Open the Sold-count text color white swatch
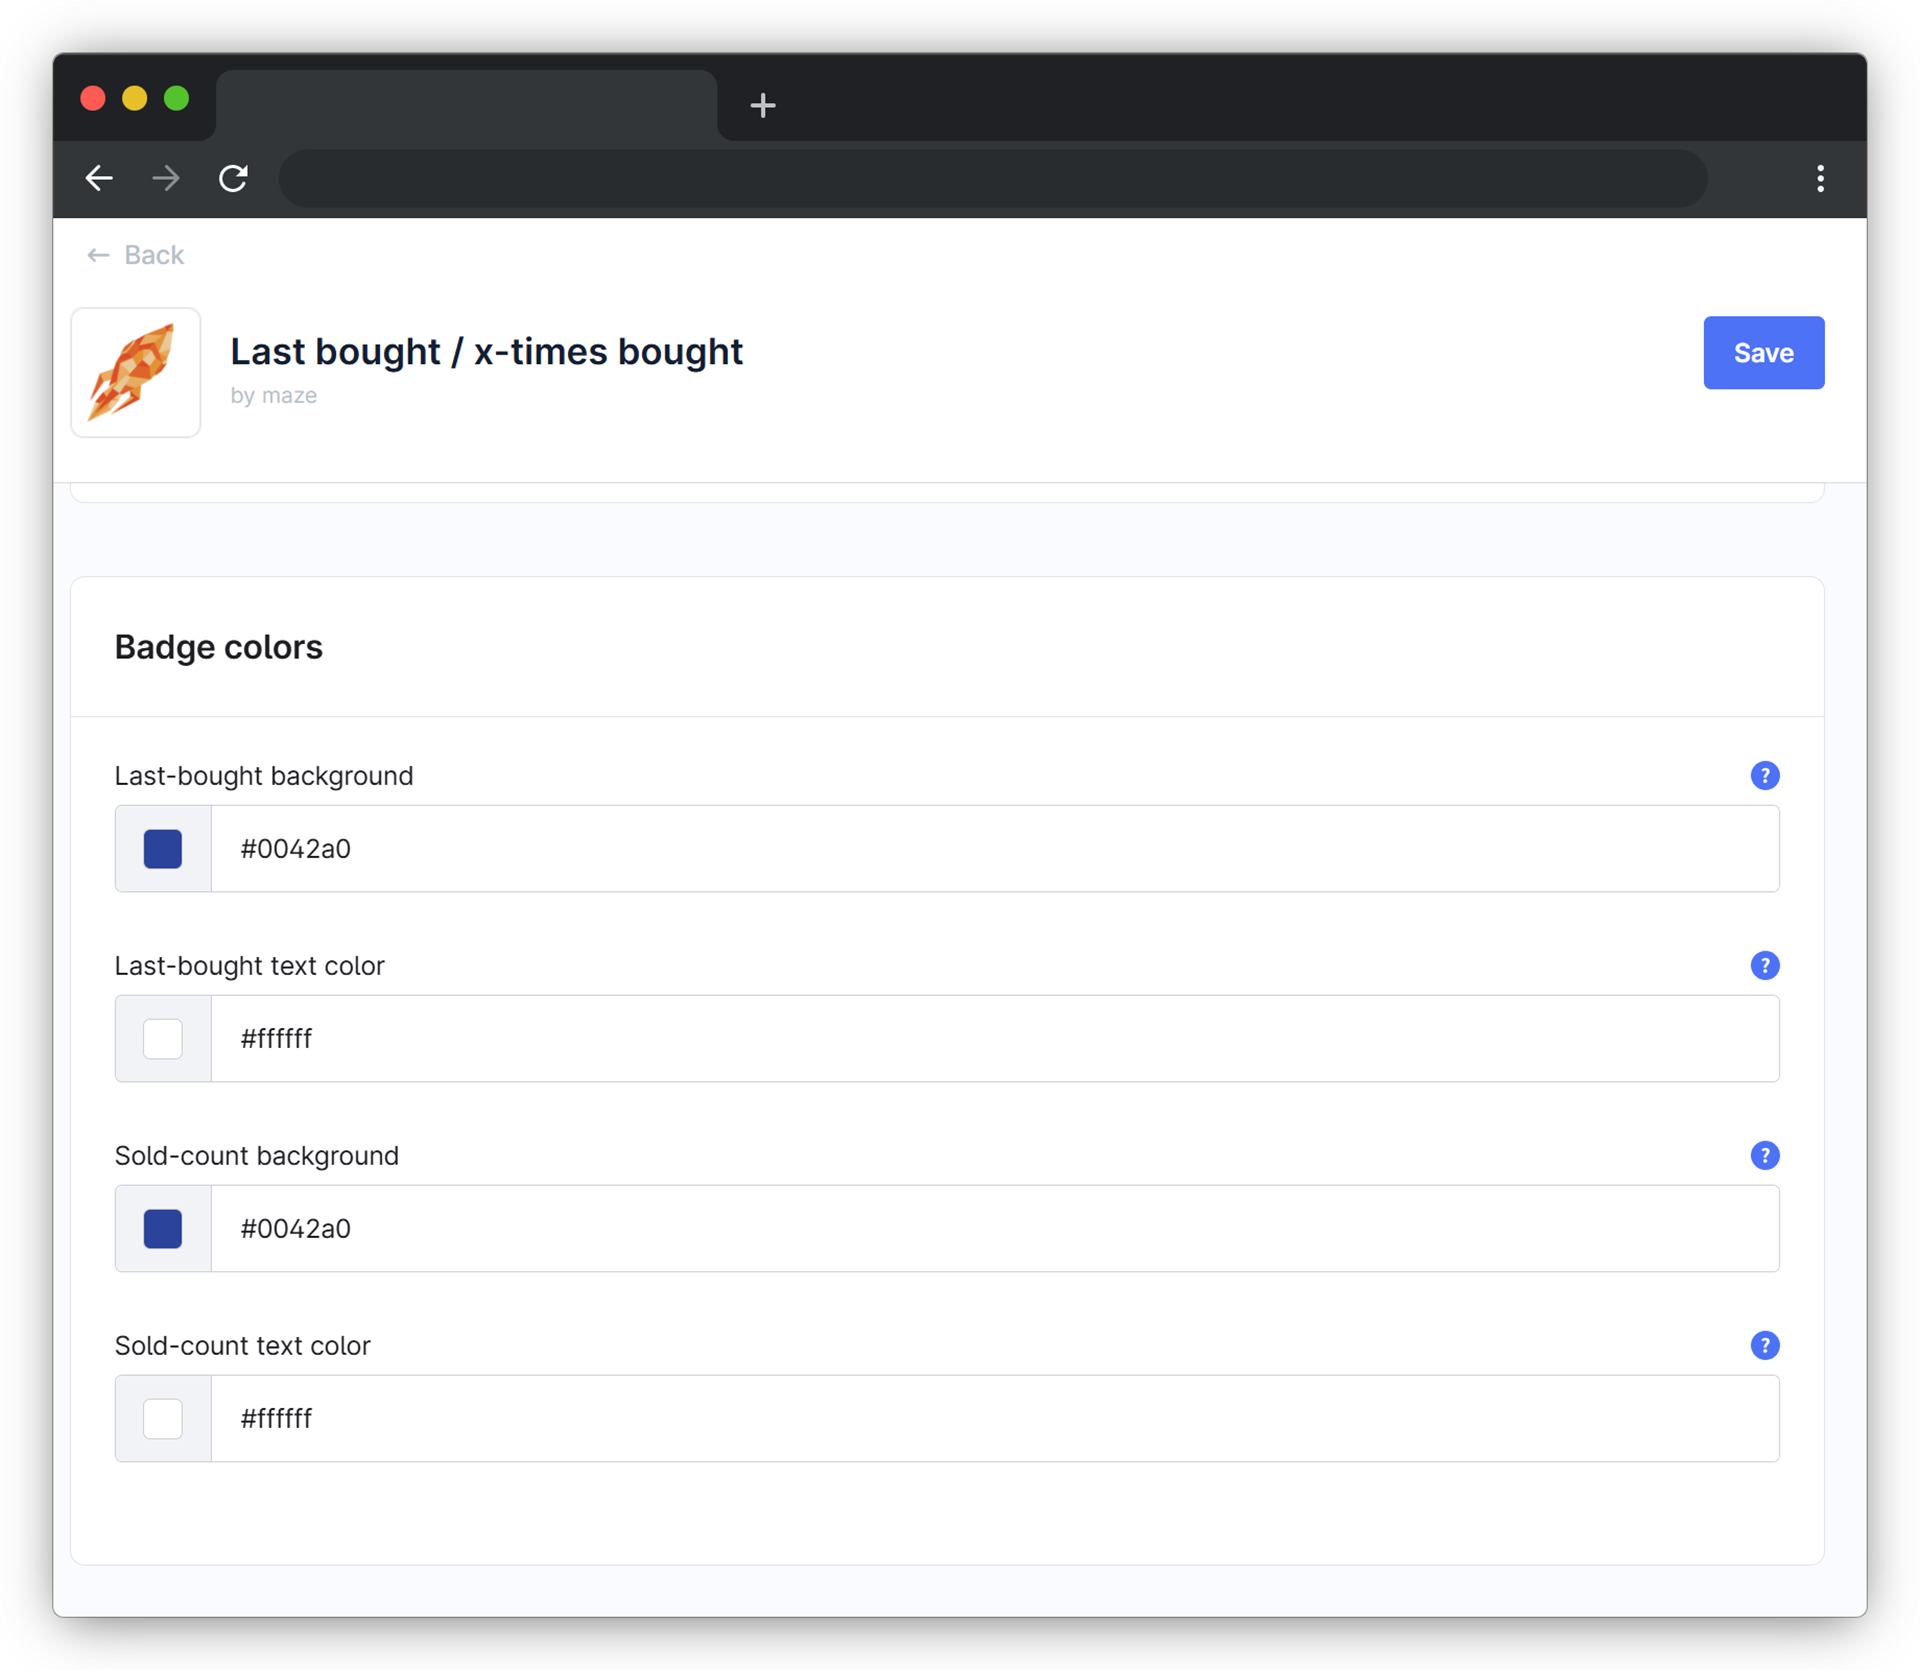Image resolution: width=1920 pixels, height=1670 pixels. pyautogui.click(x=163, y=1418)
